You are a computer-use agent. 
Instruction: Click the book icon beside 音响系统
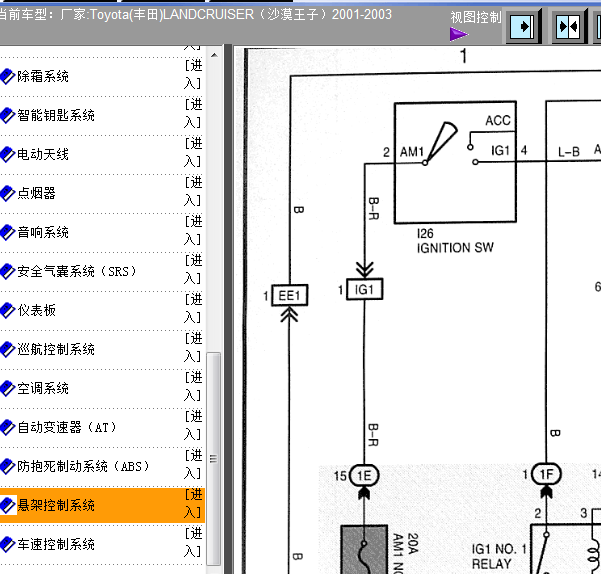(x=7, y=233)
